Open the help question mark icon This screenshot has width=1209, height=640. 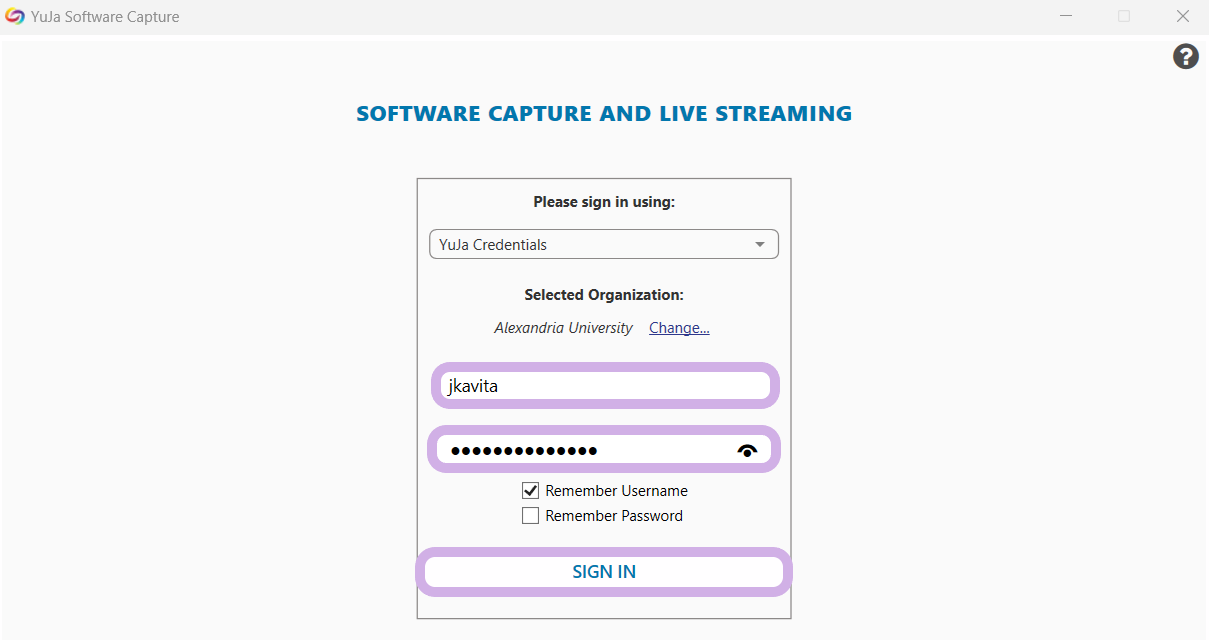point(1185,57)
